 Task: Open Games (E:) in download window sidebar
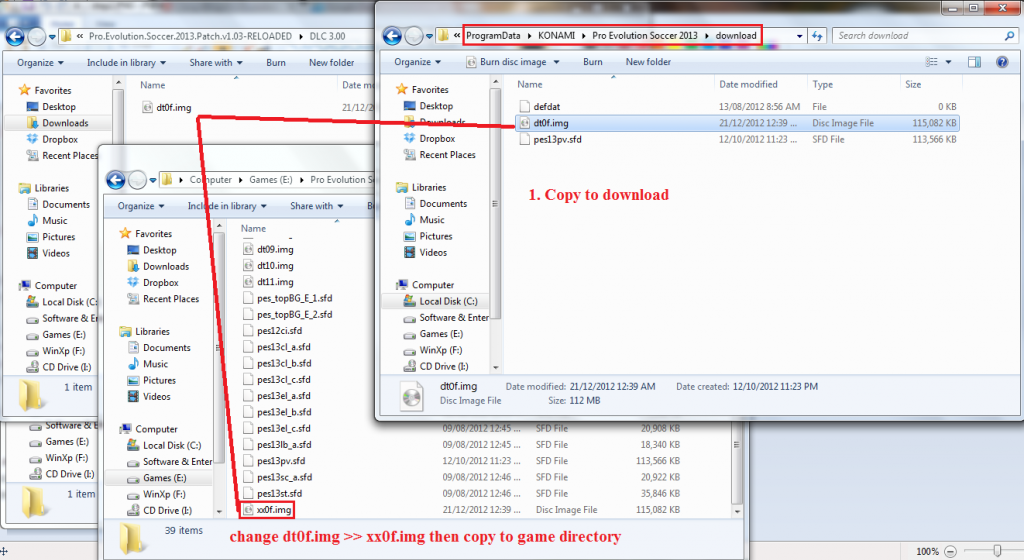click(434, 334)
